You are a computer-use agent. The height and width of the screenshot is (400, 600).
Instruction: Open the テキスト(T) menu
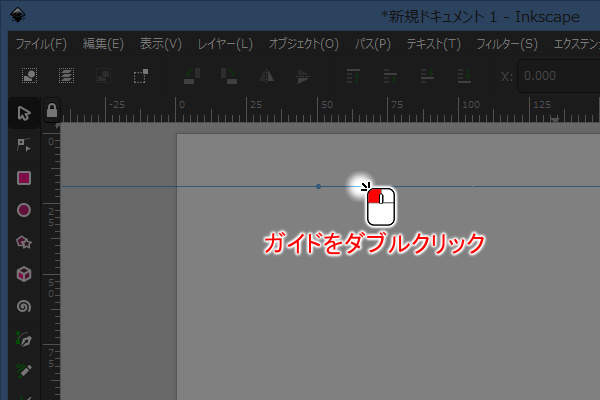434,44
